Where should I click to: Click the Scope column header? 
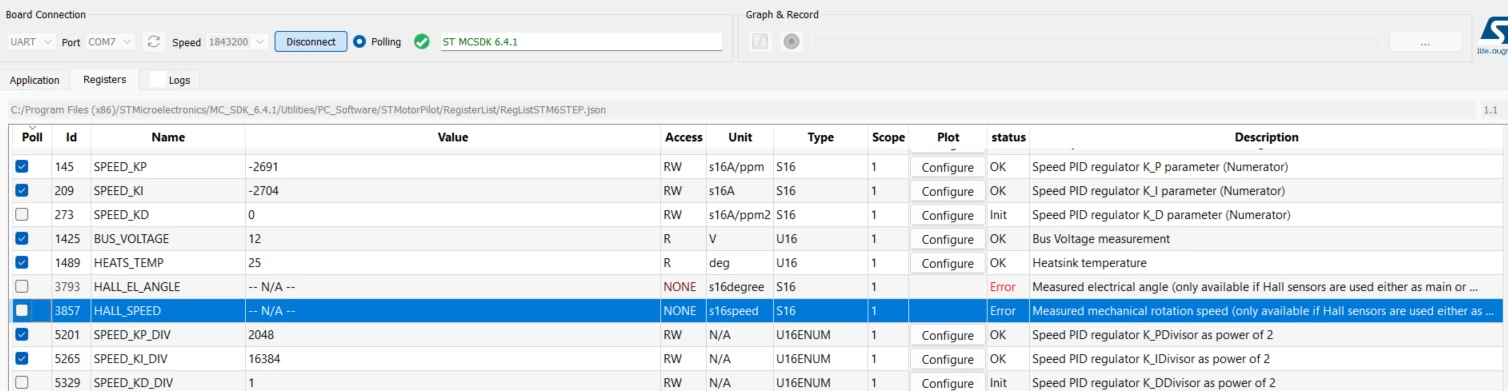[x=888, y=137]
